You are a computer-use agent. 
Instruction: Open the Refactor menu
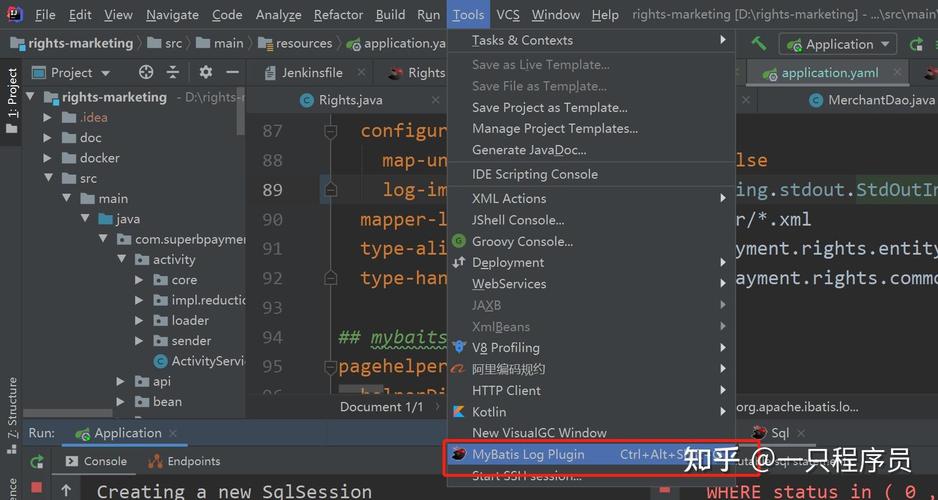point(338,15)
